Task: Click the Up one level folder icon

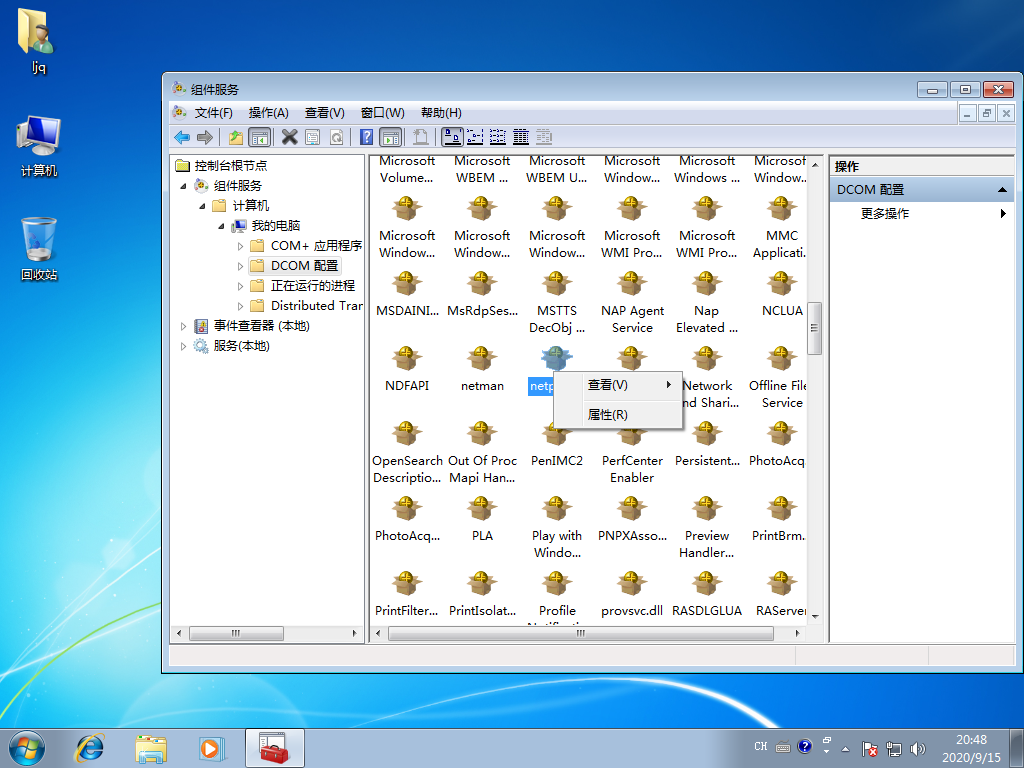Action: pyautogui.click(x=236, y=137)
